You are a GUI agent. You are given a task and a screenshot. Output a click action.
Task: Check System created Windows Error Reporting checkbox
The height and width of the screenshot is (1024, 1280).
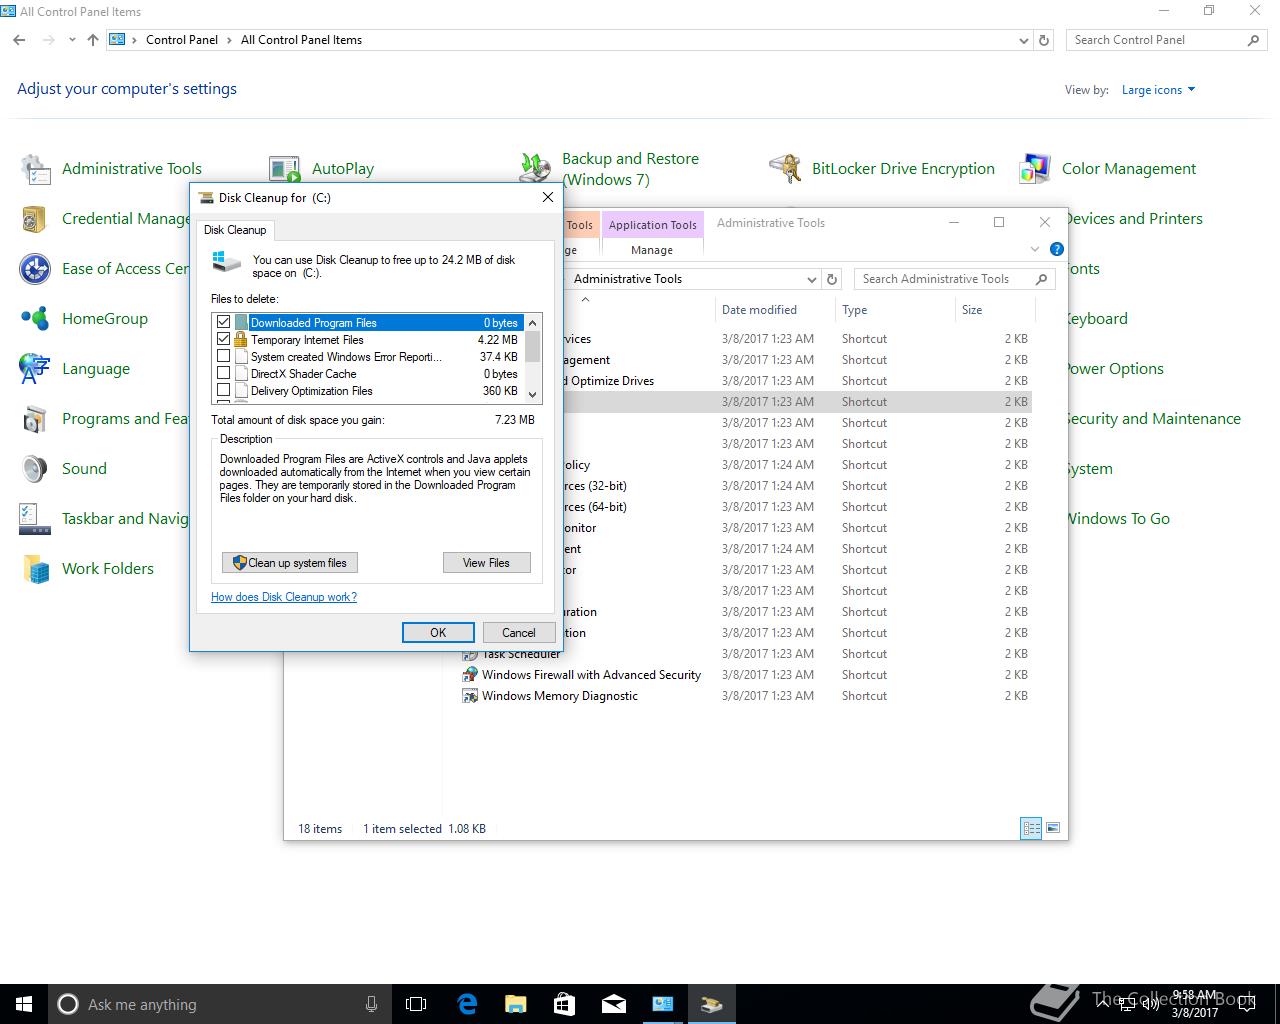pos(223,356)
